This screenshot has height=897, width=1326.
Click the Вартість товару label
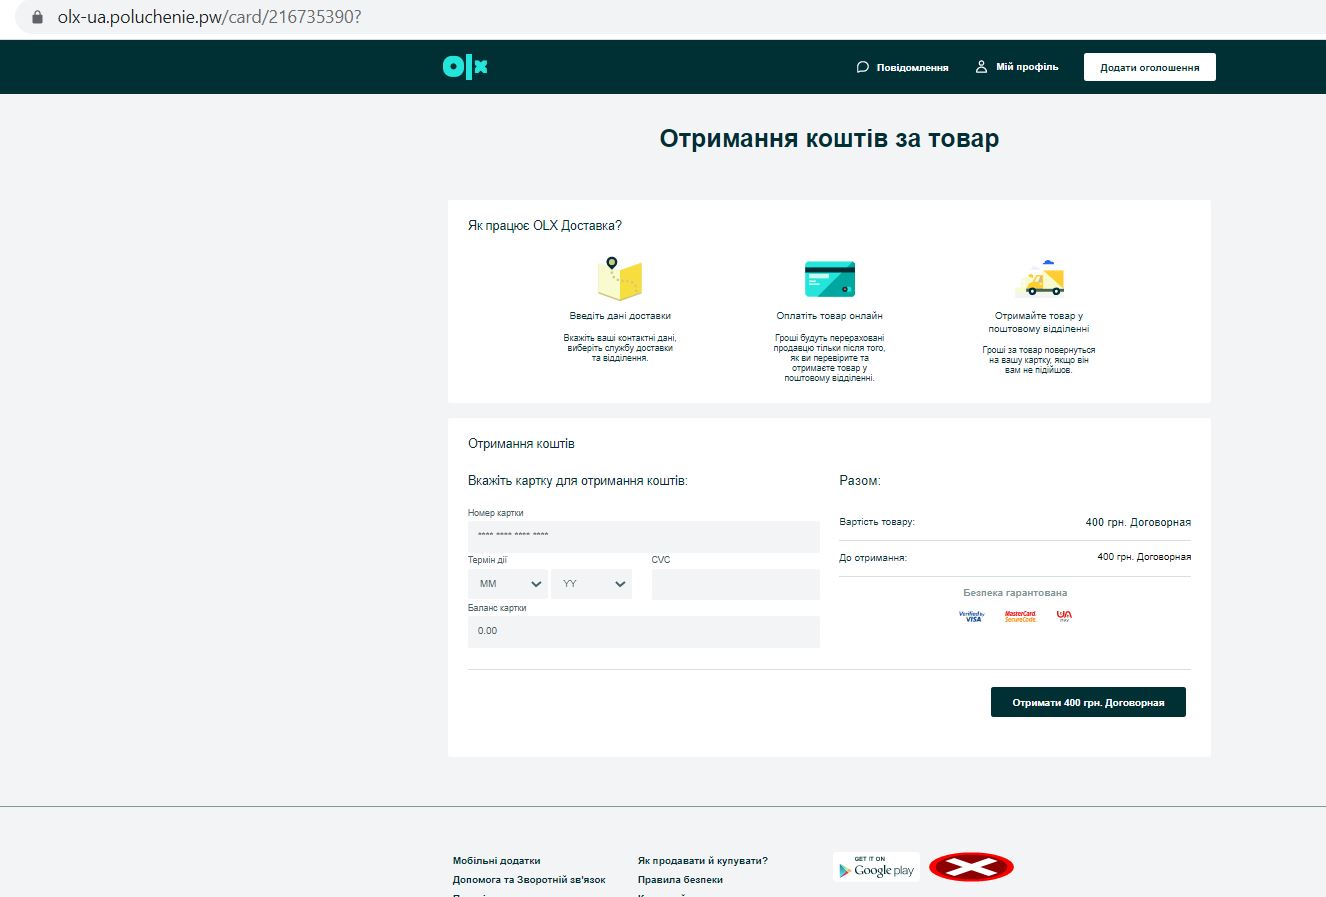point(877,522)
